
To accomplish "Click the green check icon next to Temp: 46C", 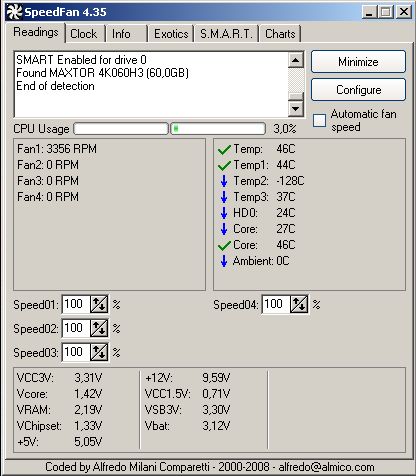I will coord(224,149).
